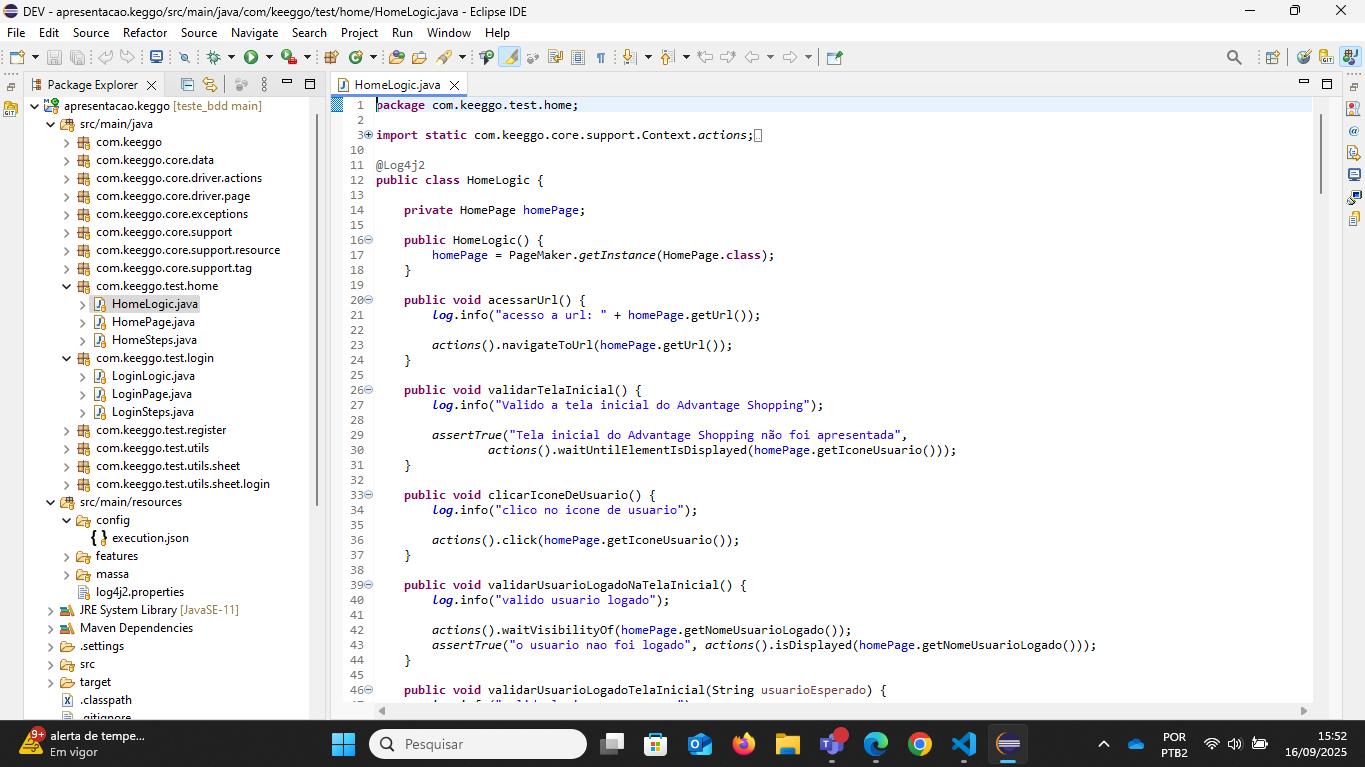
Task: Collapse acessarUrl method fold at line 20
Action: pos(368,300)
